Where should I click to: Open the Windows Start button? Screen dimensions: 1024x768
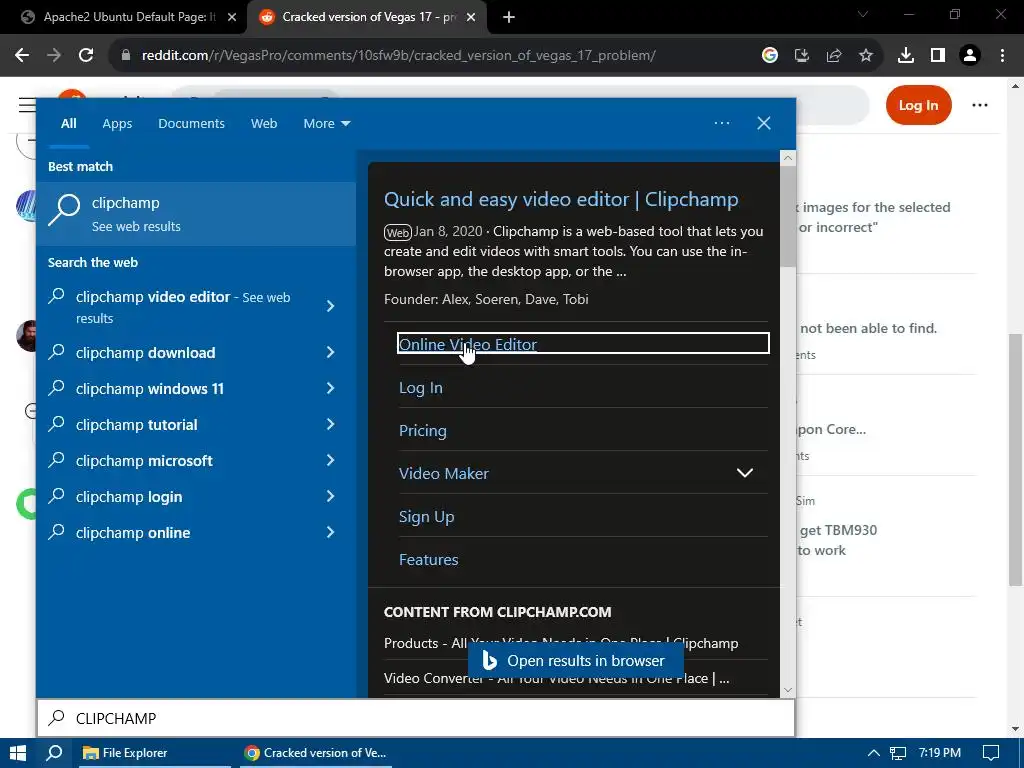click(x=18, y=753)
